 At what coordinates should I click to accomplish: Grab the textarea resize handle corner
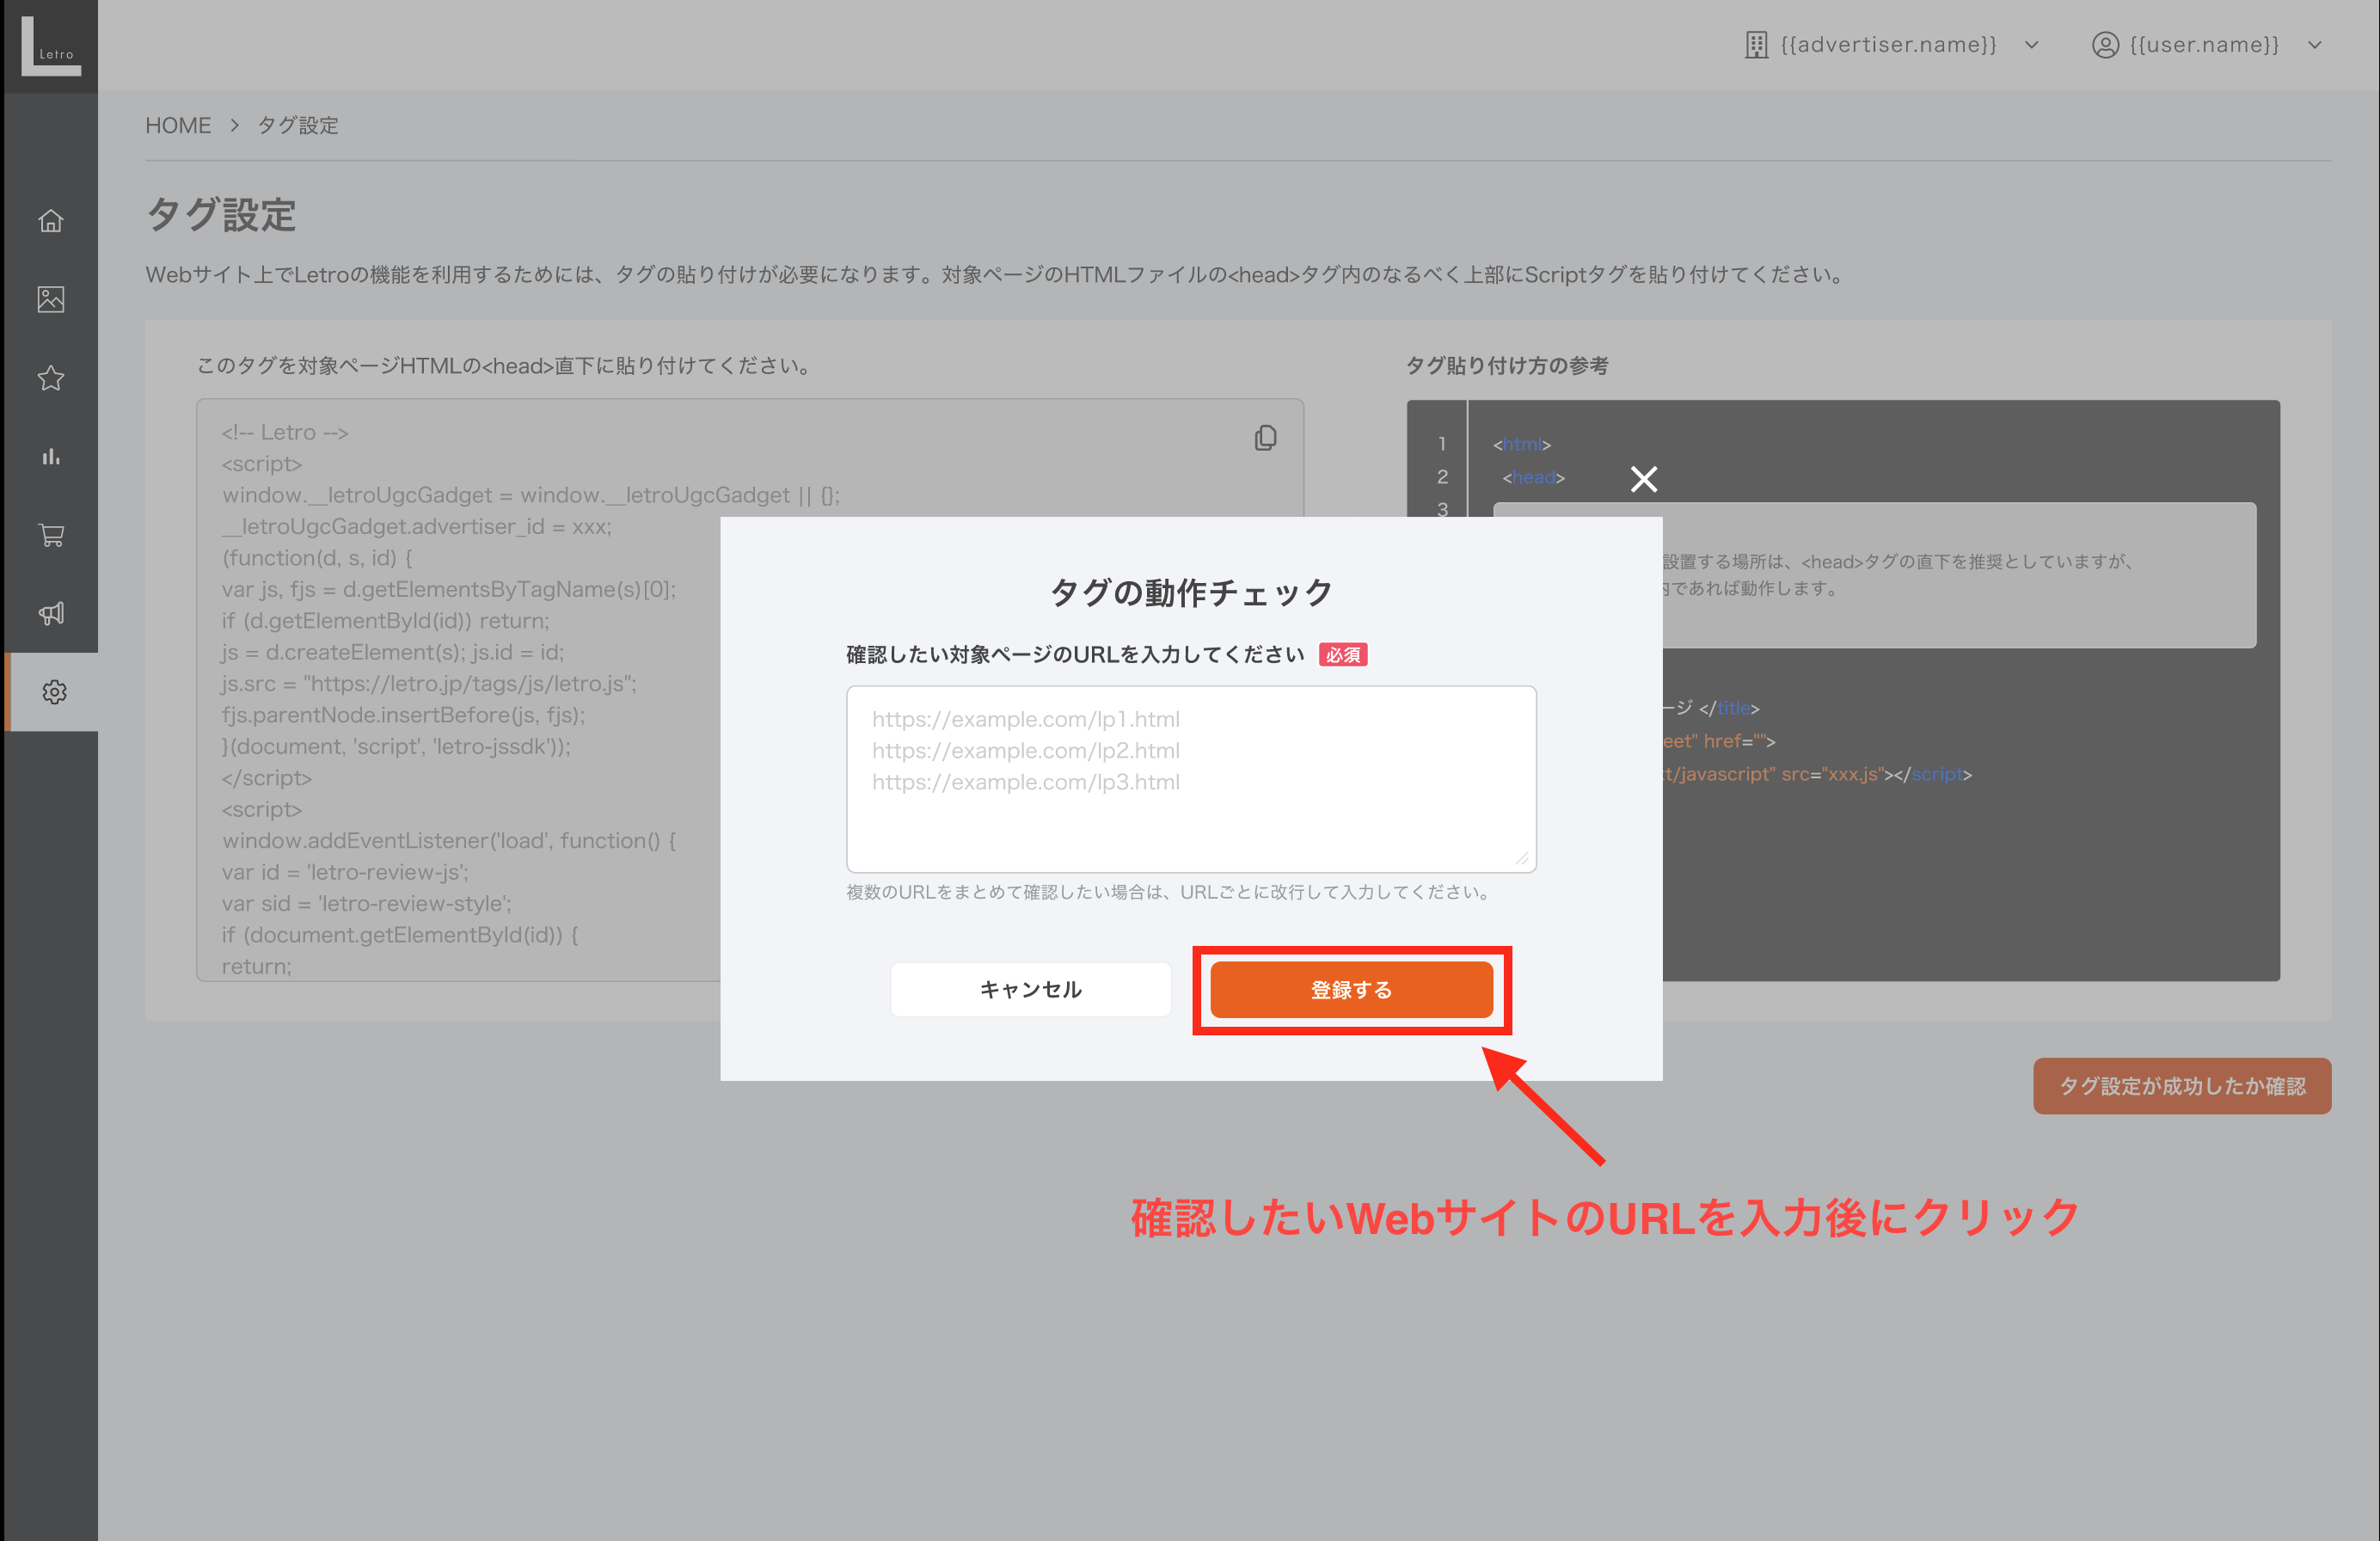point(1522,859)
